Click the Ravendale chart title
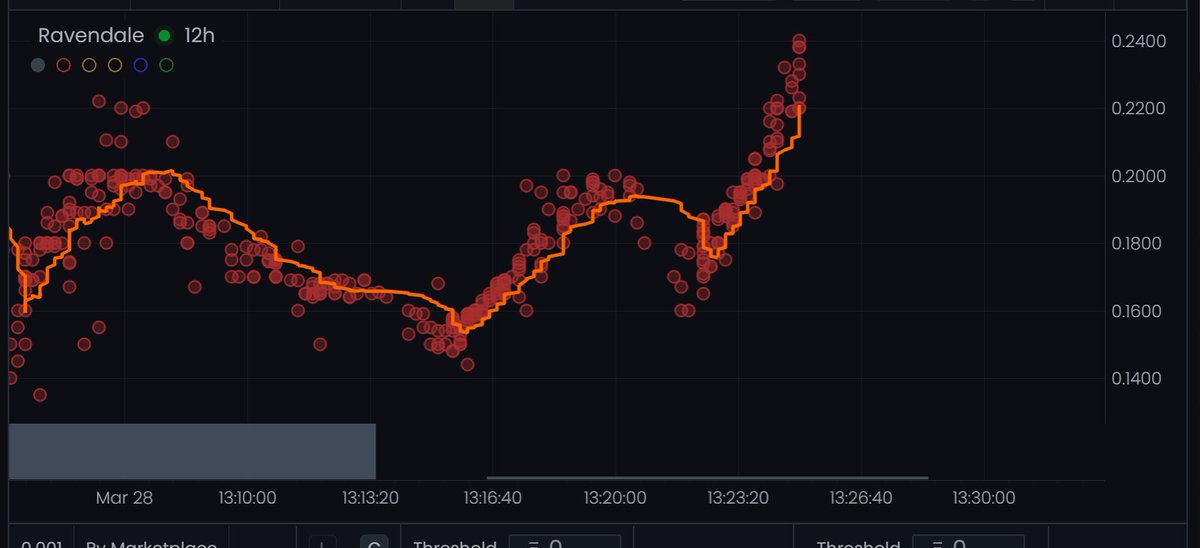 pos(90,36)
